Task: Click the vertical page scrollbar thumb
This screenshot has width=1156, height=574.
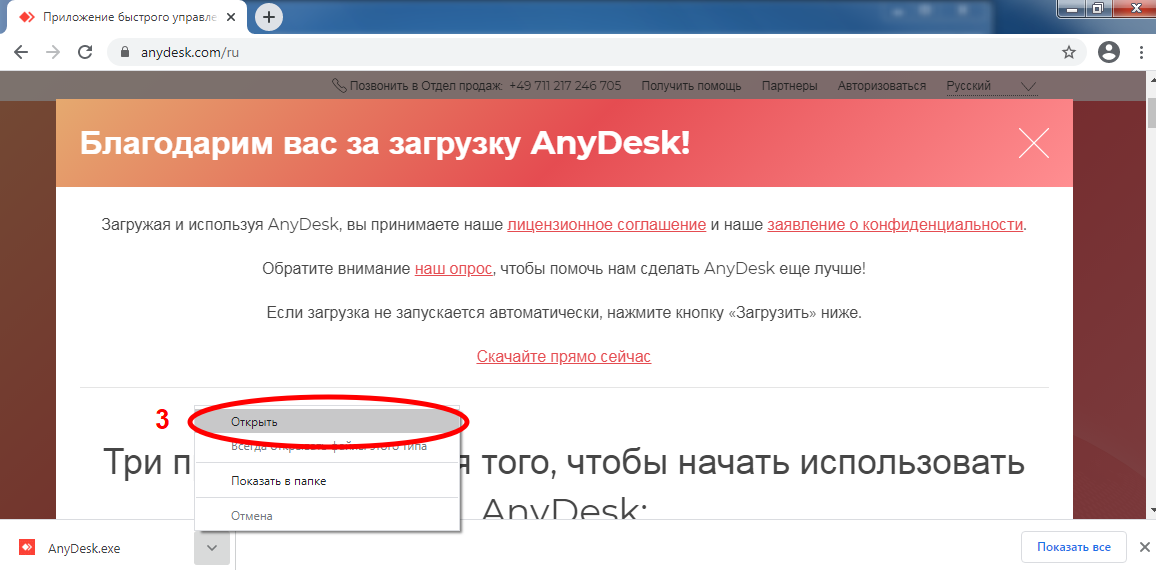Action: pos(1150,113)
